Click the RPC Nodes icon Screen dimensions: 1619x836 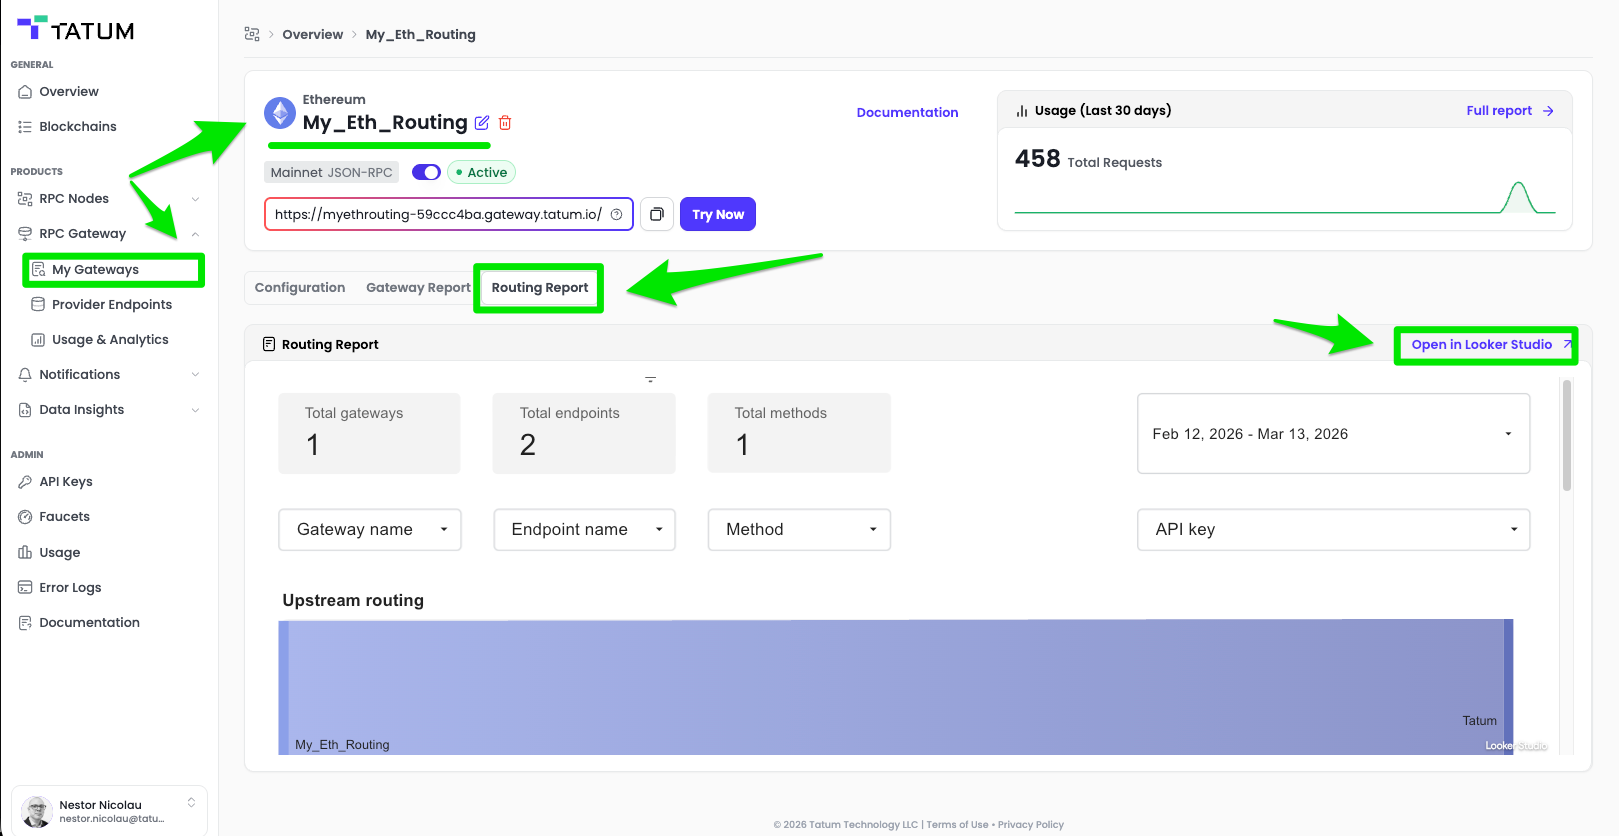(x=25, y=199)
